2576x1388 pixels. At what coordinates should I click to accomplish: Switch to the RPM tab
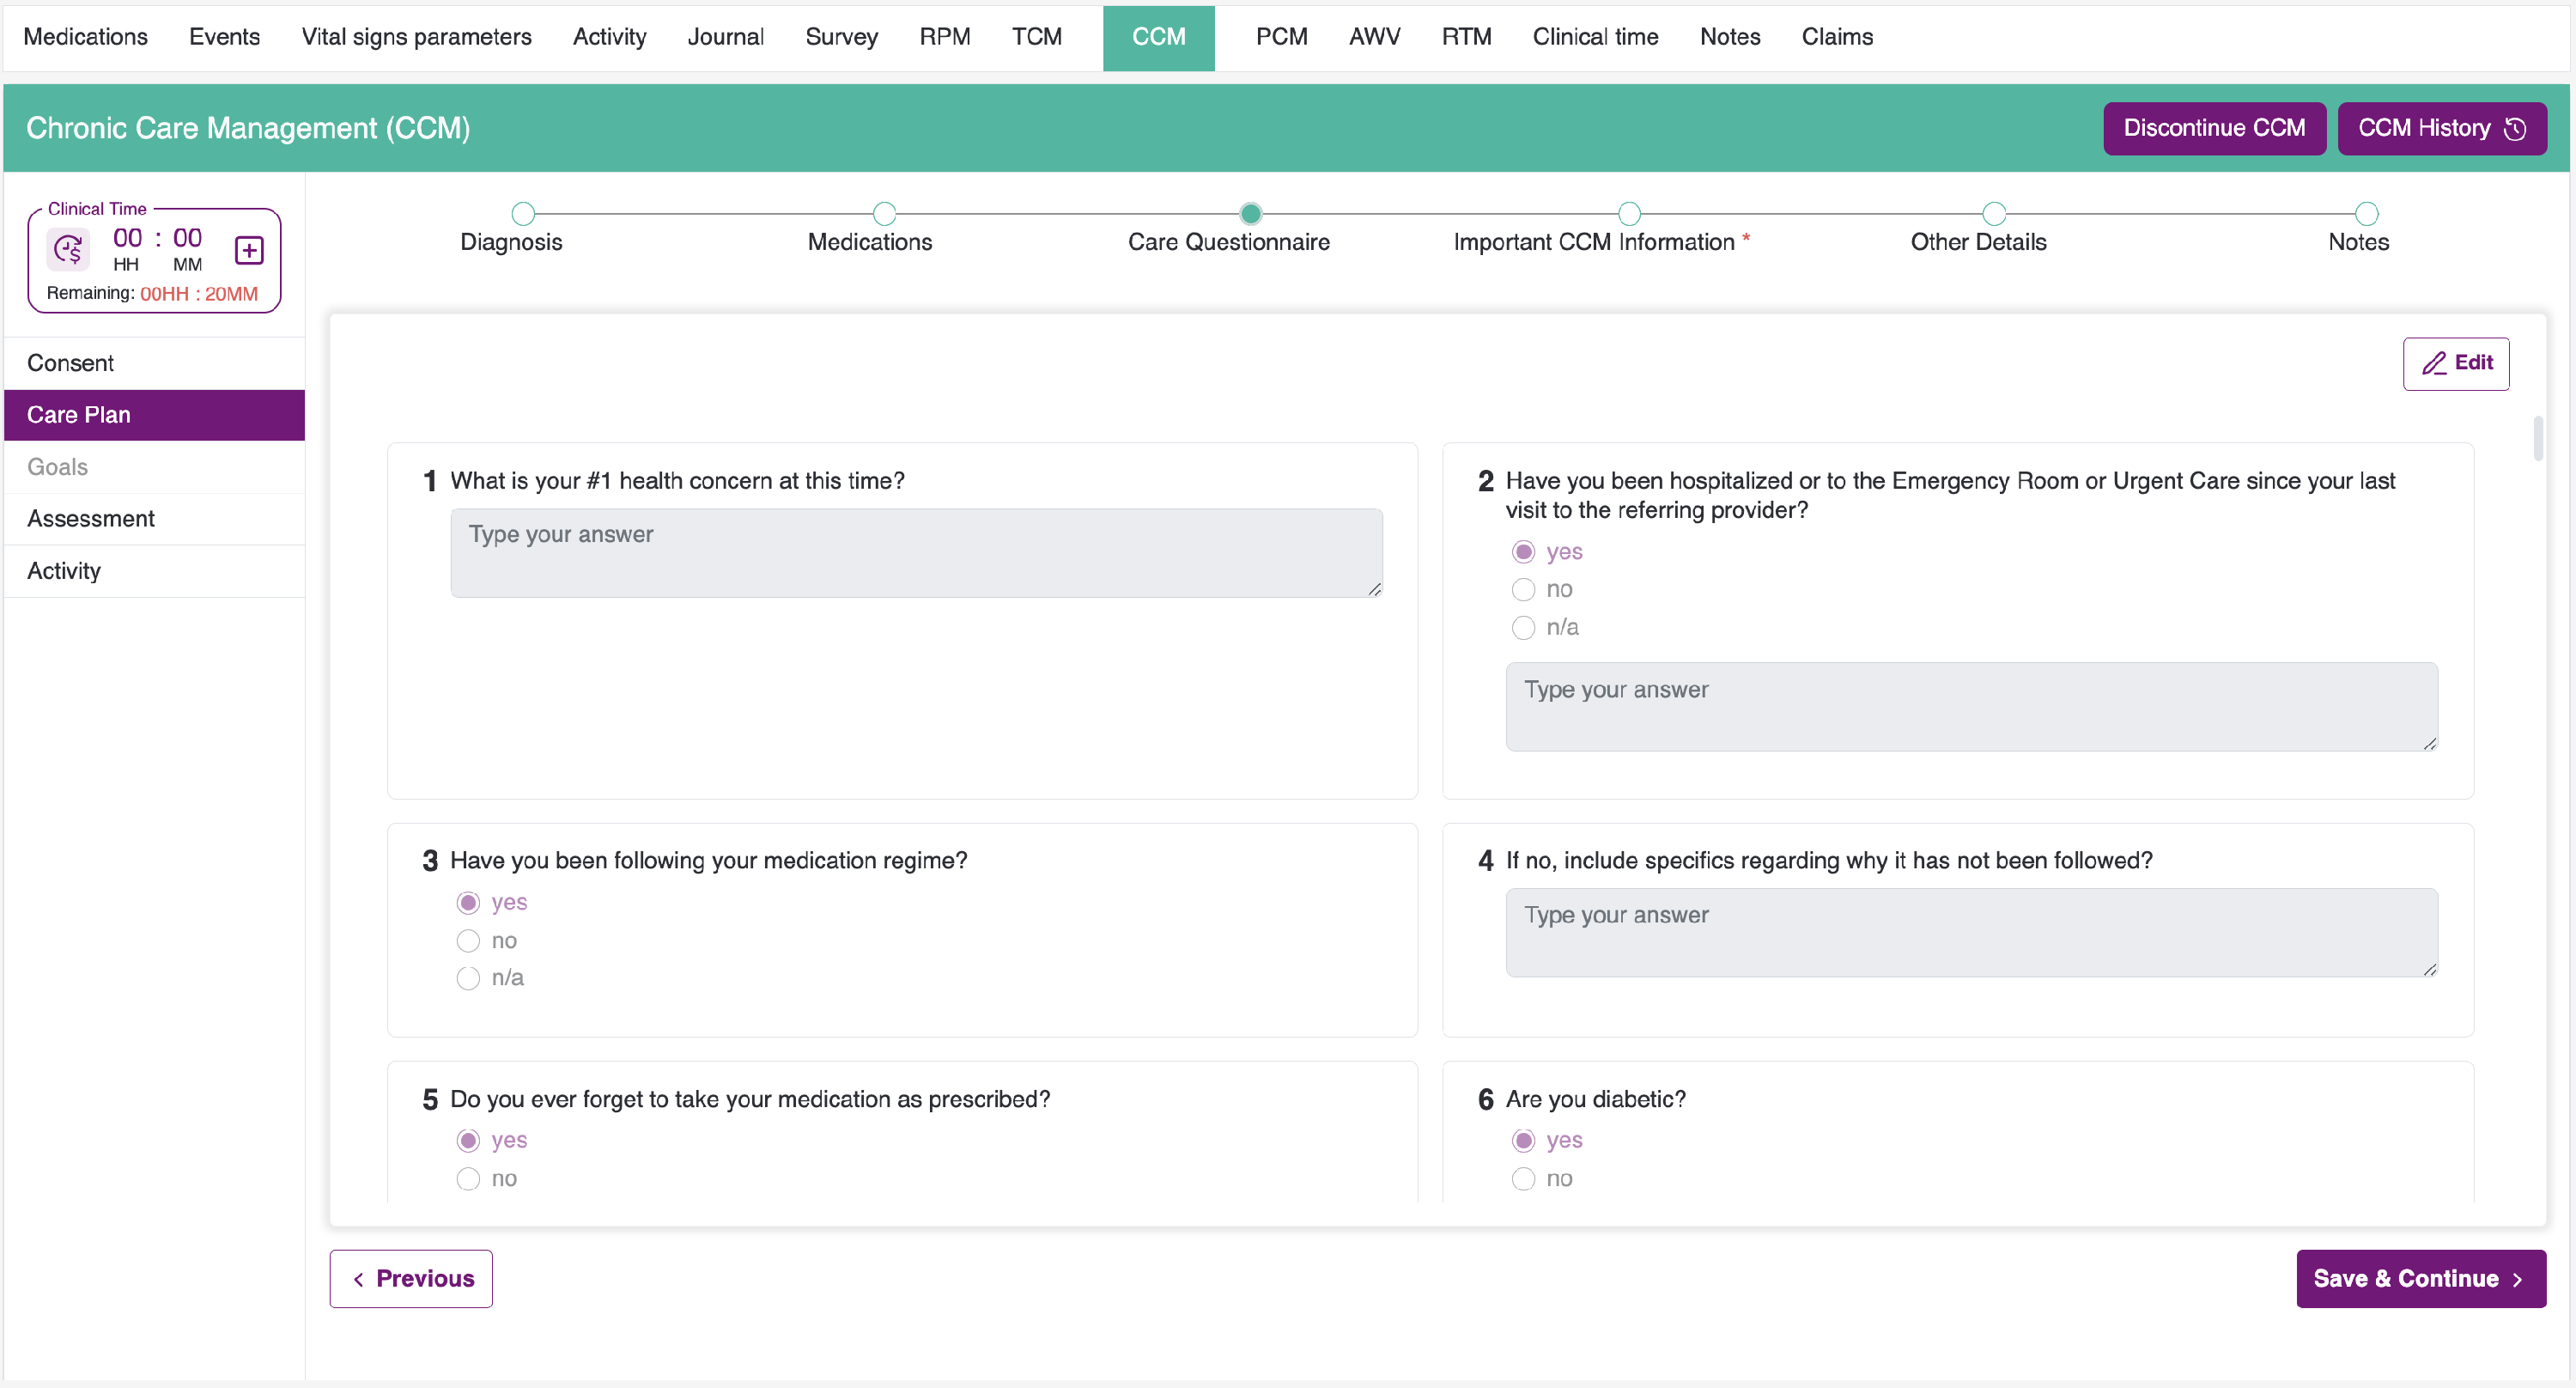coord(944,37)
